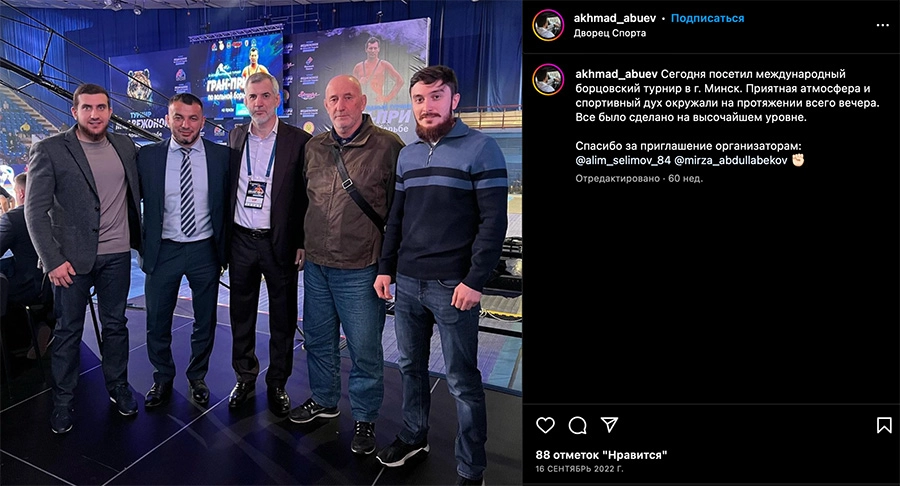The width and height of the screenshot is (900, 486).
Task: Click the group photo of five men
Action: 261,243
